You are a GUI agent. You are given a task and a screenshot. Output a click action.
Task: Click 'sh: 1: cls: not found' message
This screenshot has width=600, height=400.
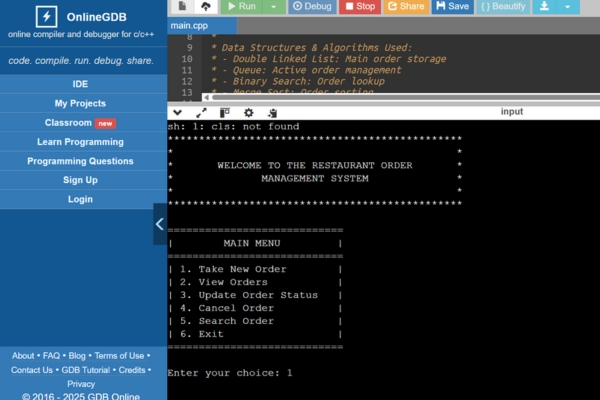coord(233,127)
